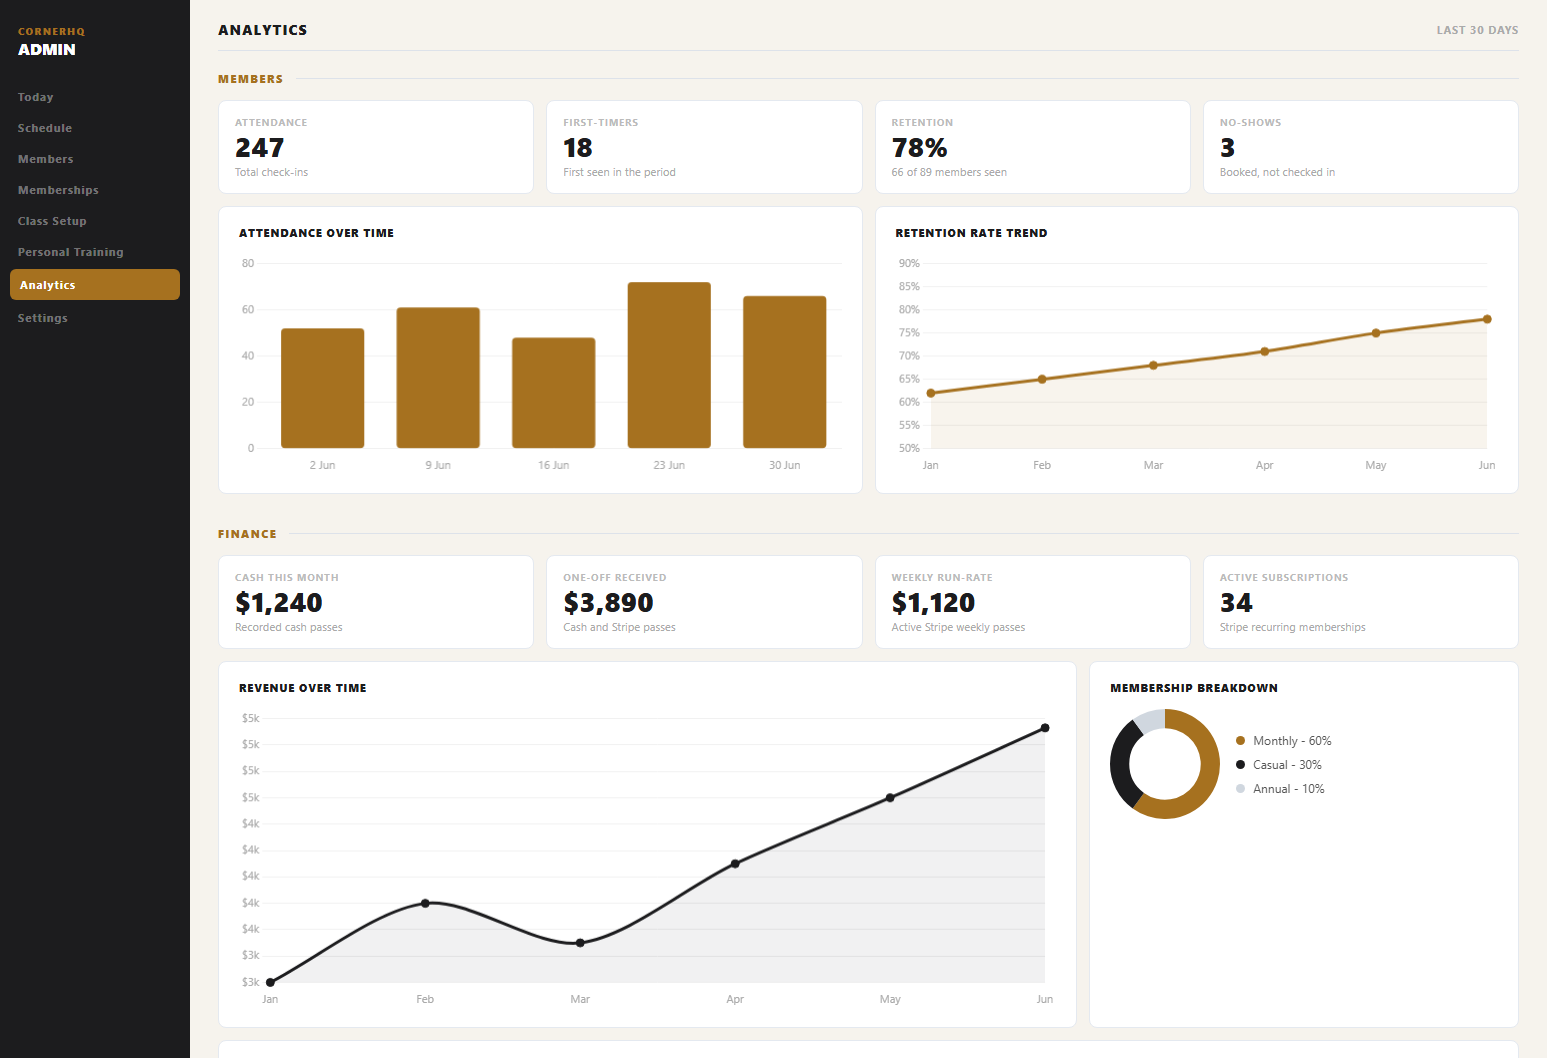
Task: Click the Feb point on revenue chart
Action: (425, 903)
